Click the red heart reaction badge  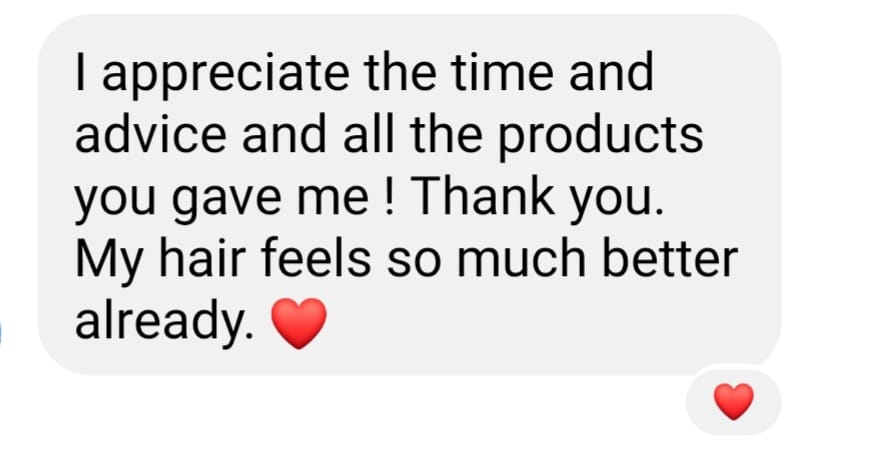pos(733,401)
